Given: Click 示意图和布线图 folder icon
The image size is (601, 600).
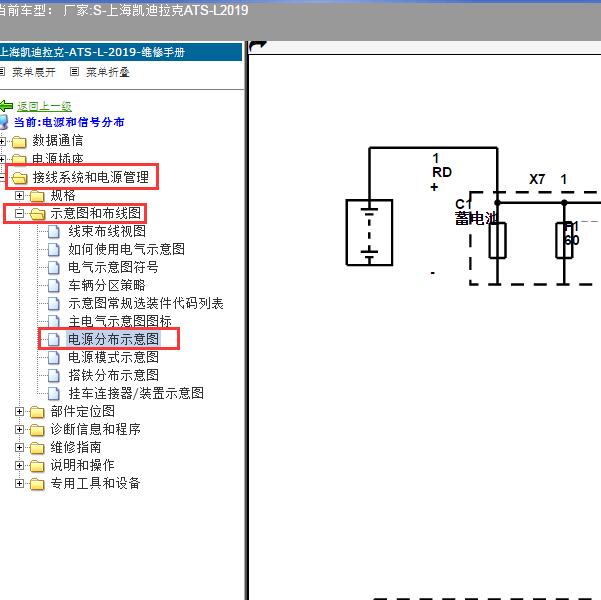Looking at the screenshot, I should tap(37, 214).
